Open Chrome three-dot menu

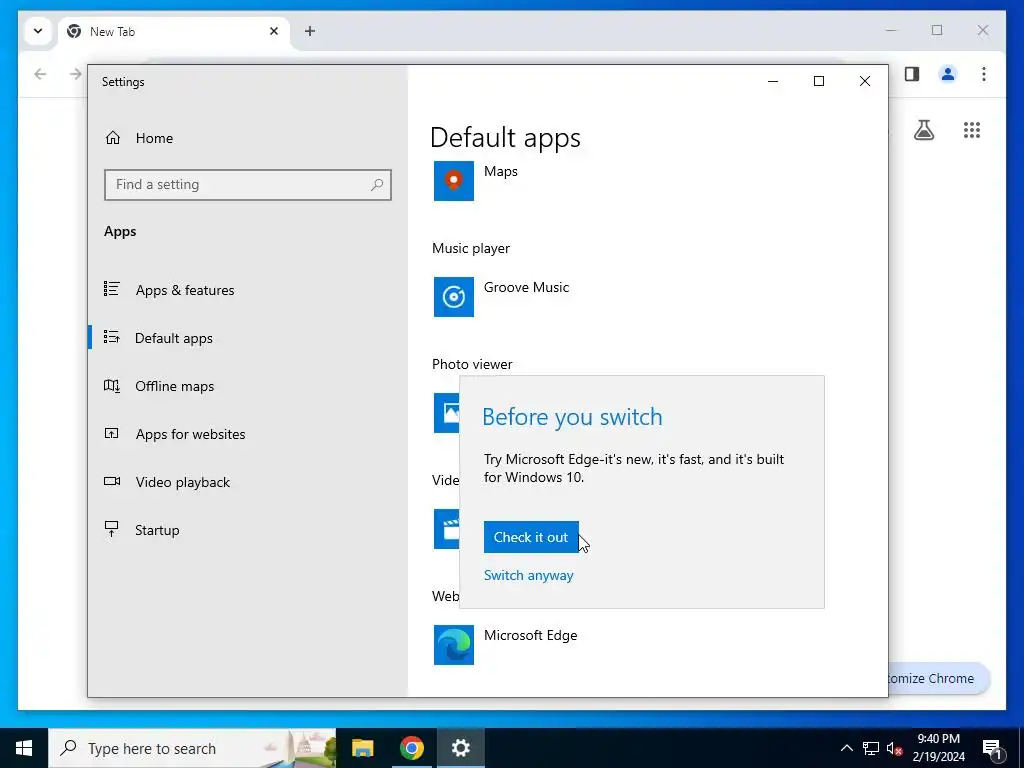point(984,74)
